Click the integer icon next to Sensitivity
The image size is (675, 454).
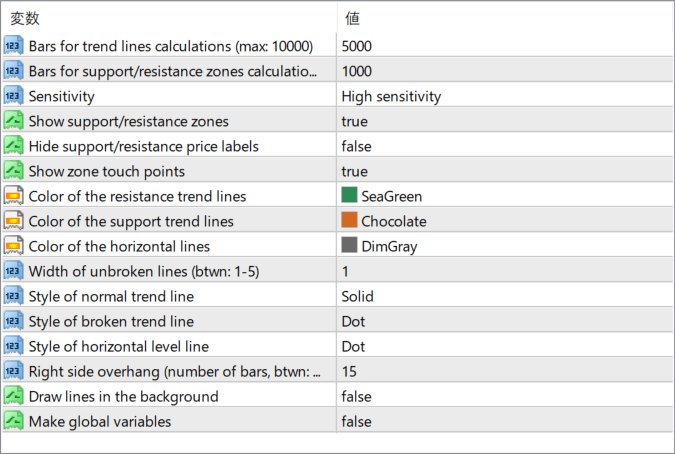tap(14, 96)
